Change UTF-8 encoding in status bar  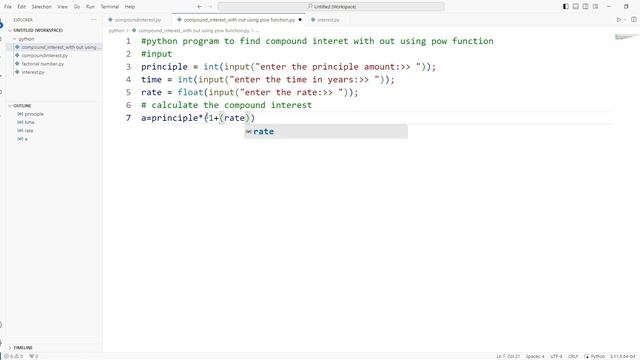point(556,356)
